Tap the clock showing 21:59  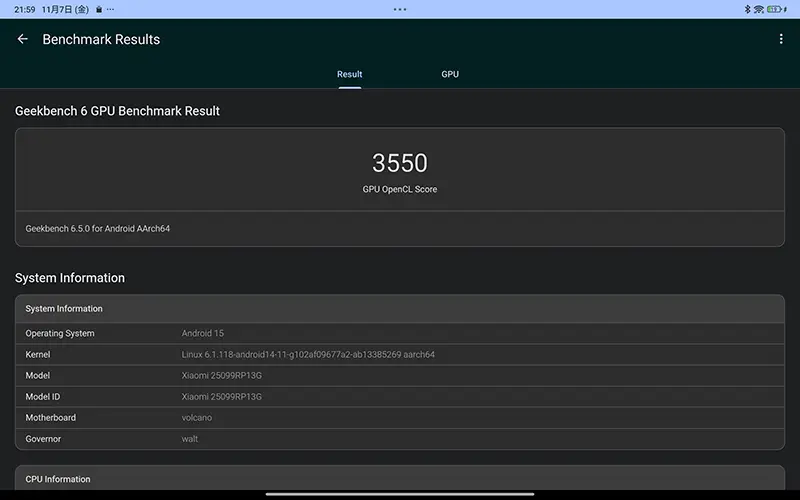[x=24, y=9]
